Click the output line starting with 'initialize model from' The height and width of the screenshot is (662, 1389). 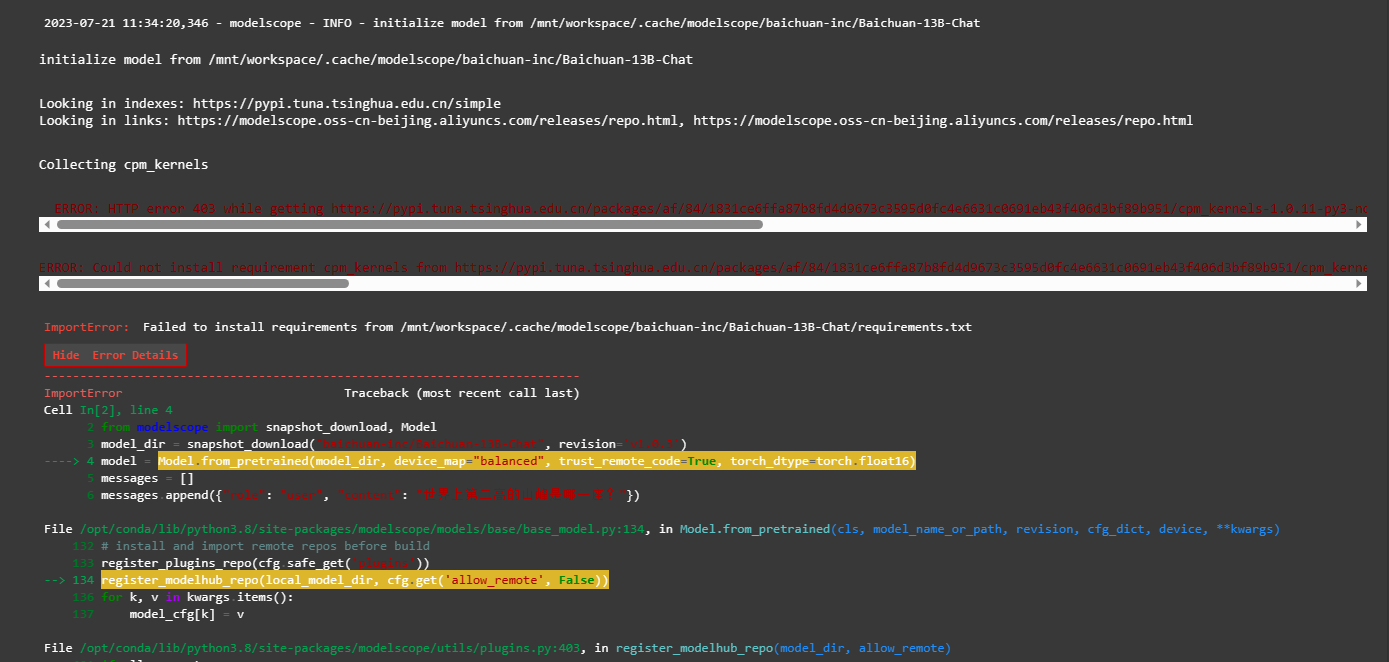tap(366, 60)
